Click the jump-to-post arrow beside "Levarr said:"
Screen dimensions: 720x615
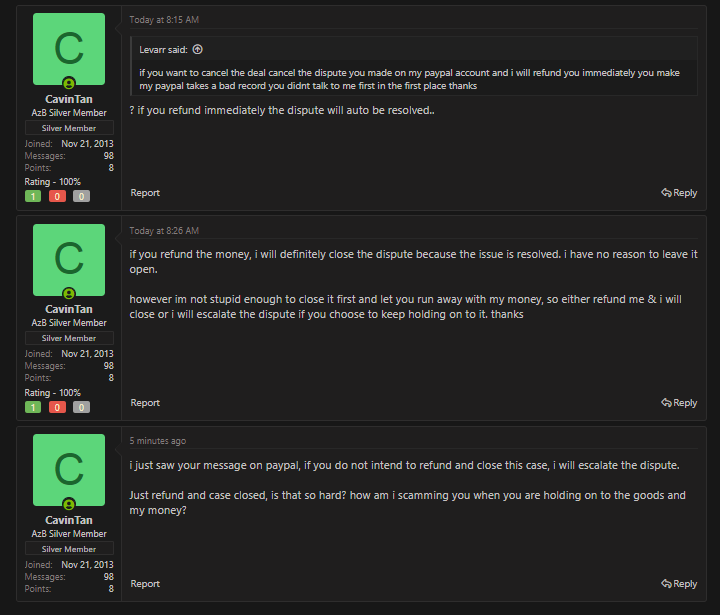tap(197, 49)
